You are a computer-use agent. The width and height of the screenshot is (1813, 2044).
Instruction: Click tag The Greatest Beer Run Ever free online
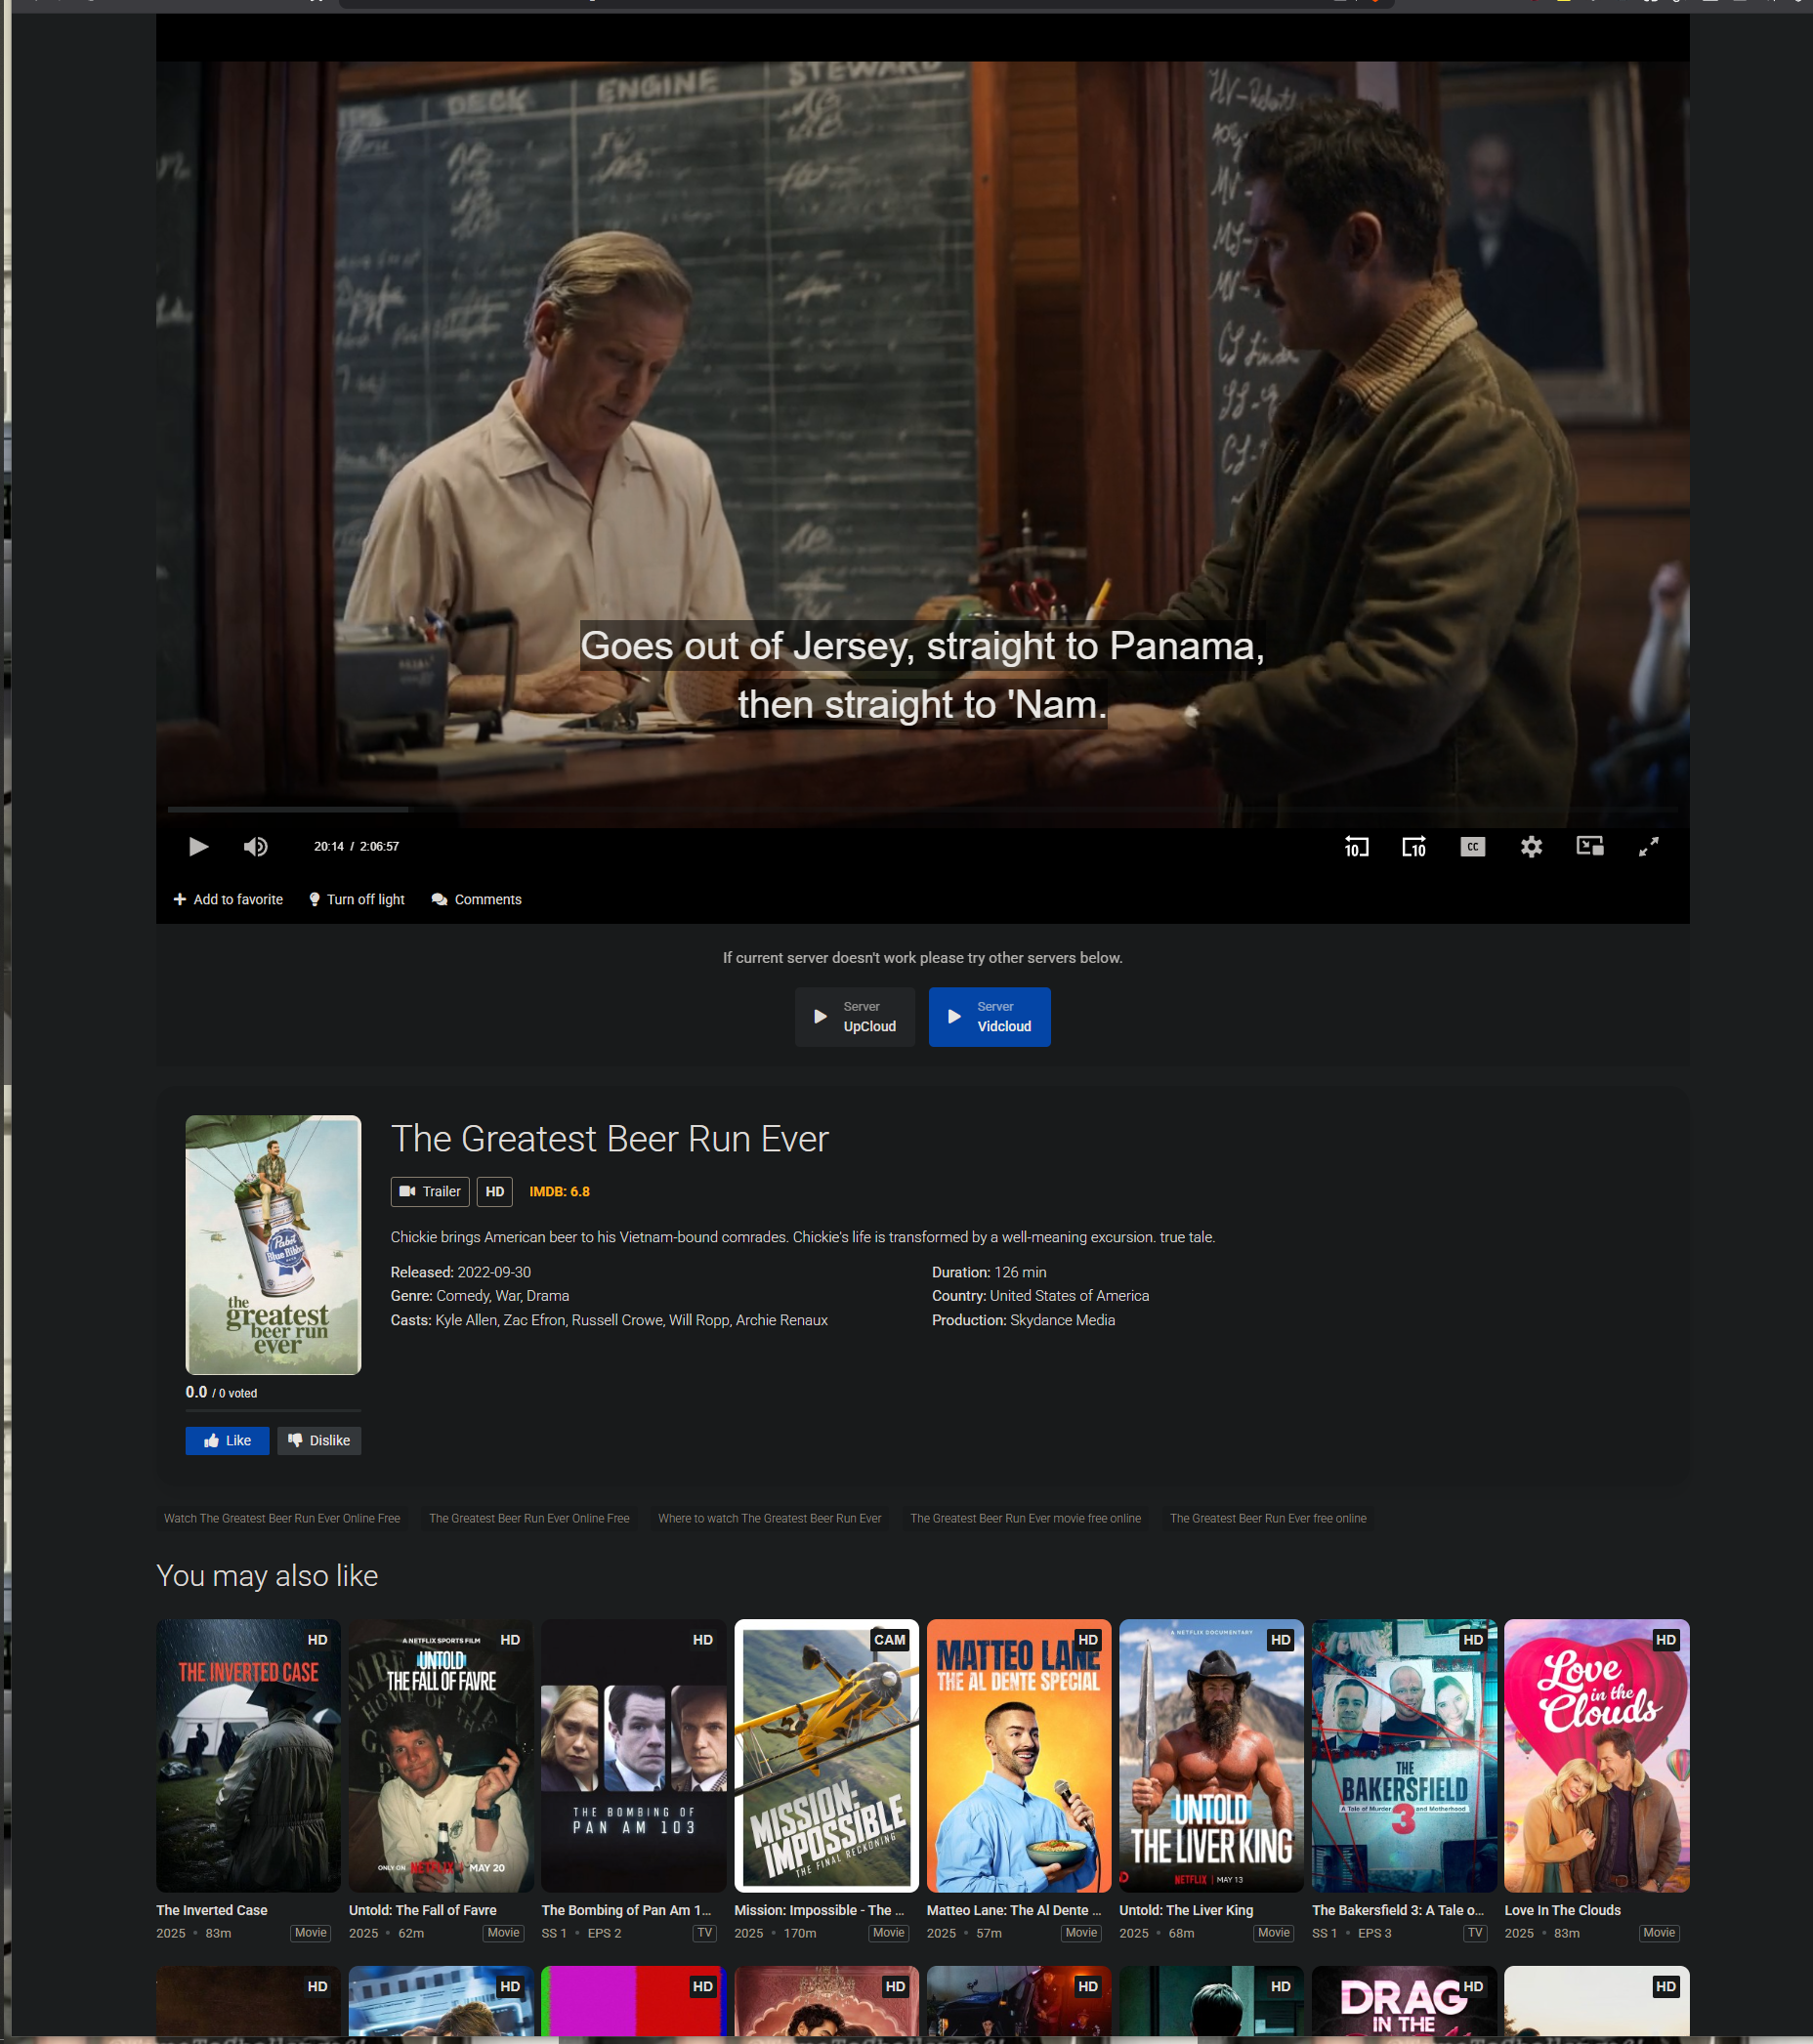(x=1268, y=1518)
